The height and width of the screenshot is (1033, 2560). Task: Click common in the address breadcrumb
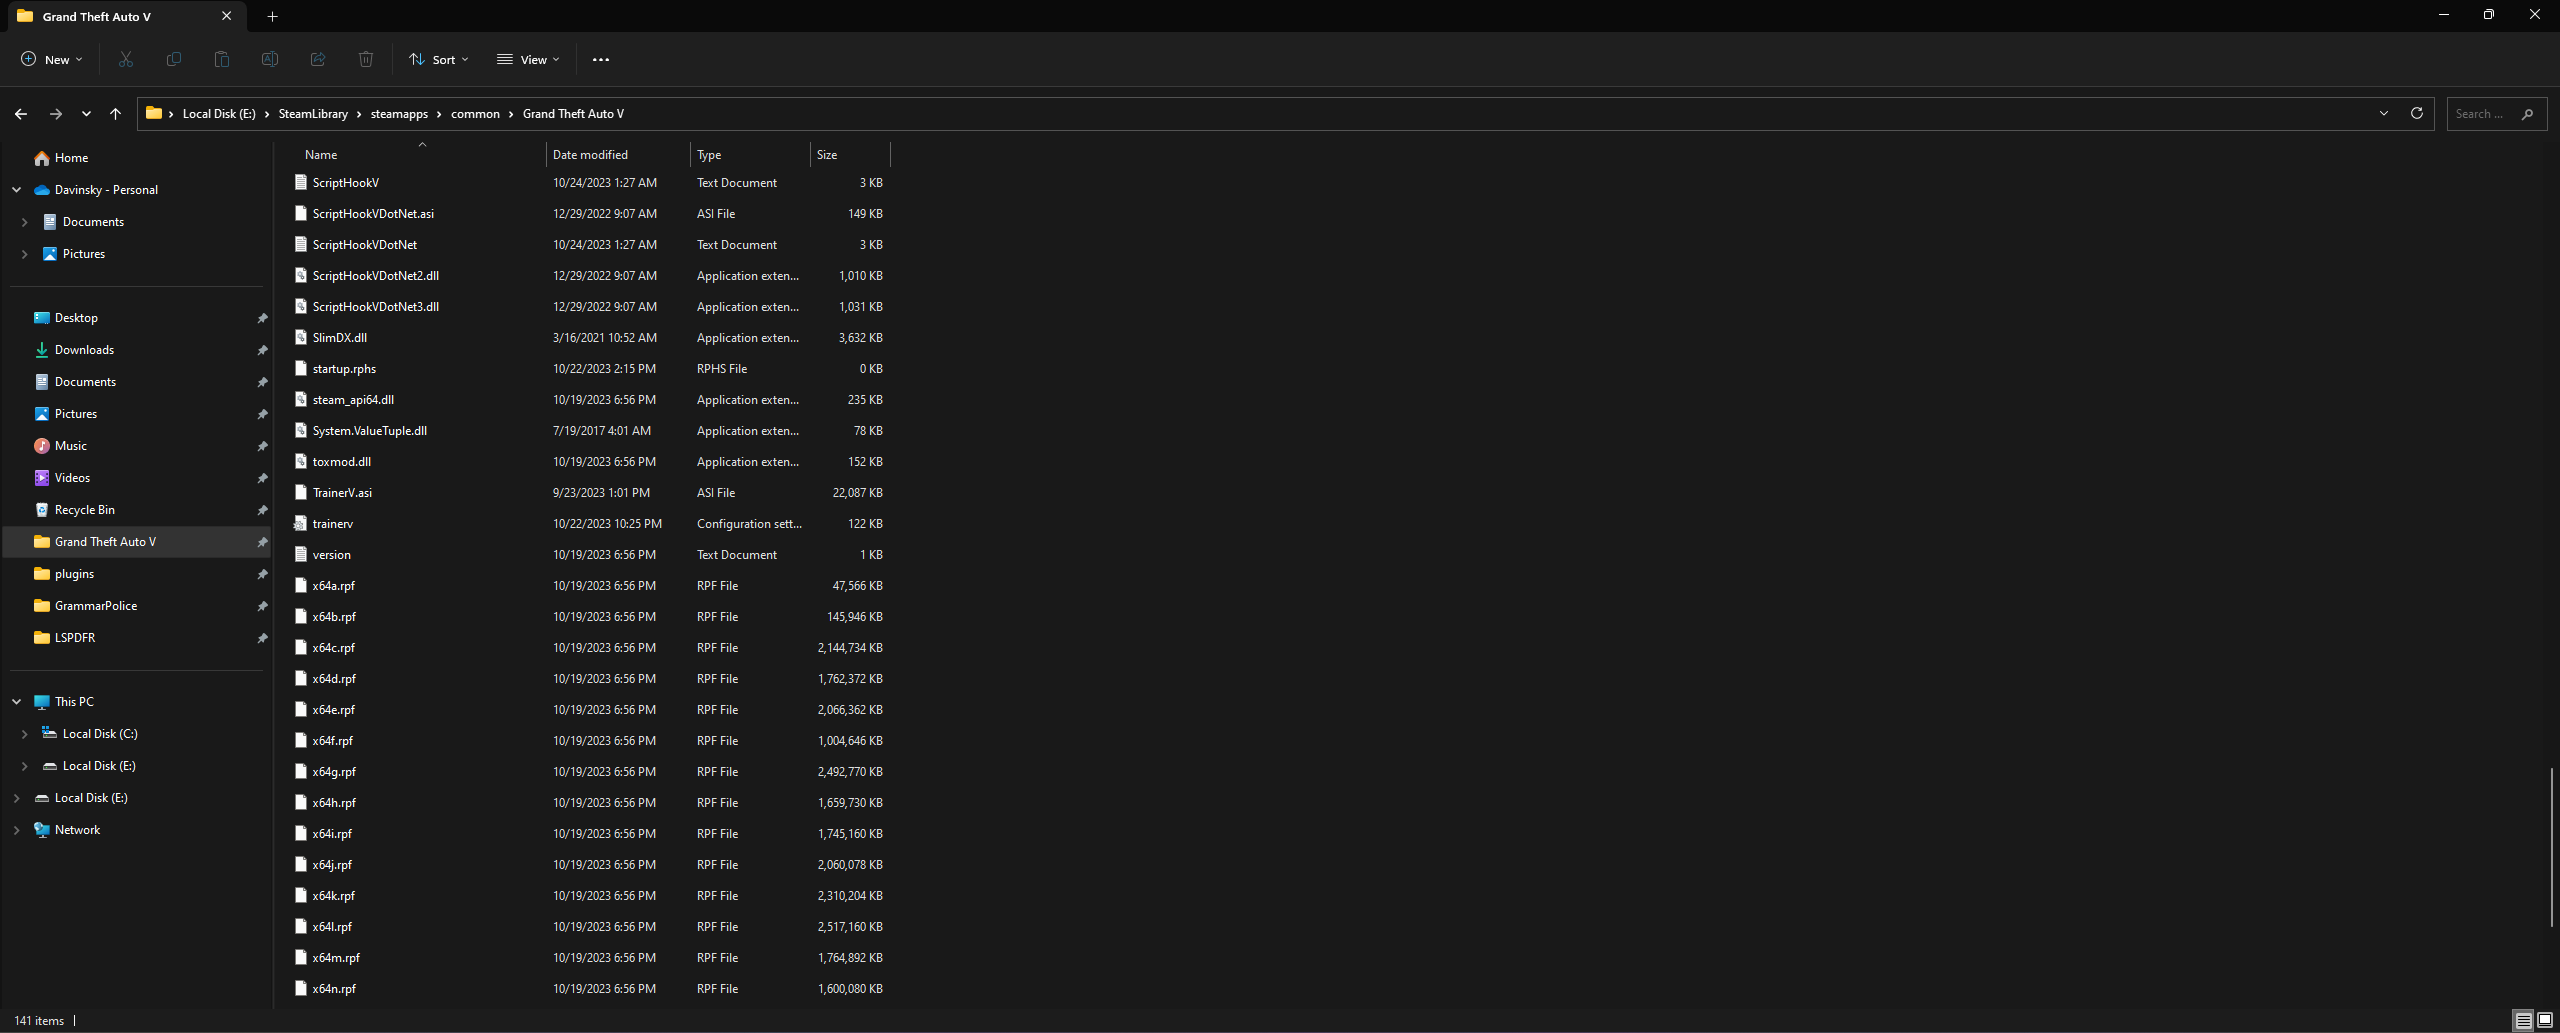(475, 114)
